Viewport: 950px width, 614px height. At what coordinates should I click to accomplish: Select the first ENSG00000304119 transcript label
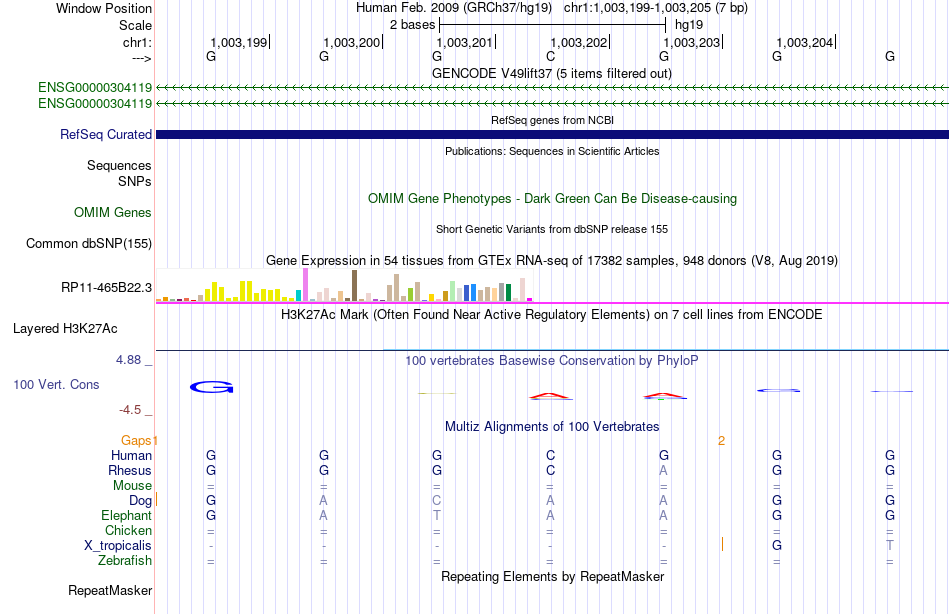[x=95, y=87]
